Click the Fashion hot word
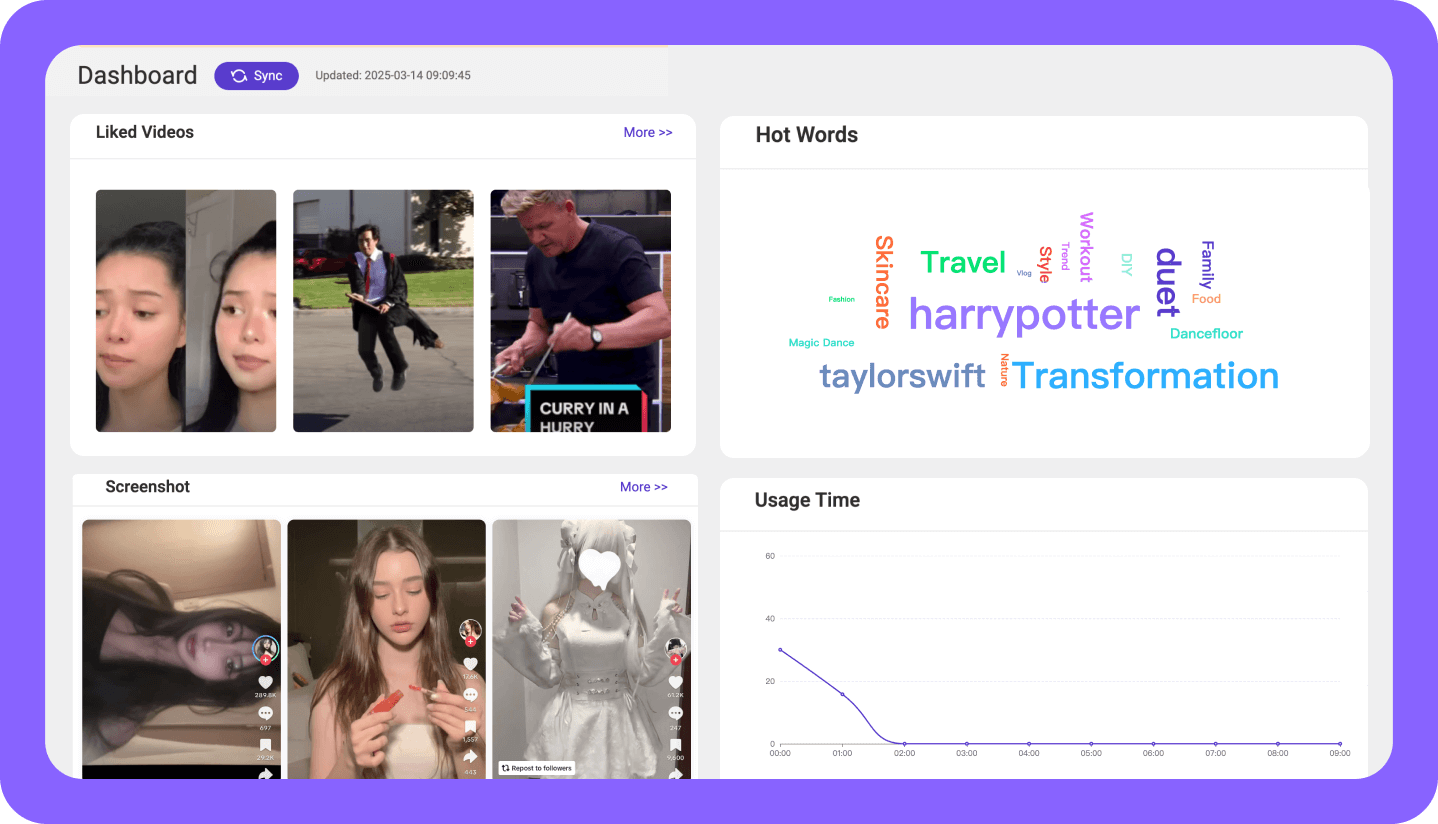 [x=842, y=299]
